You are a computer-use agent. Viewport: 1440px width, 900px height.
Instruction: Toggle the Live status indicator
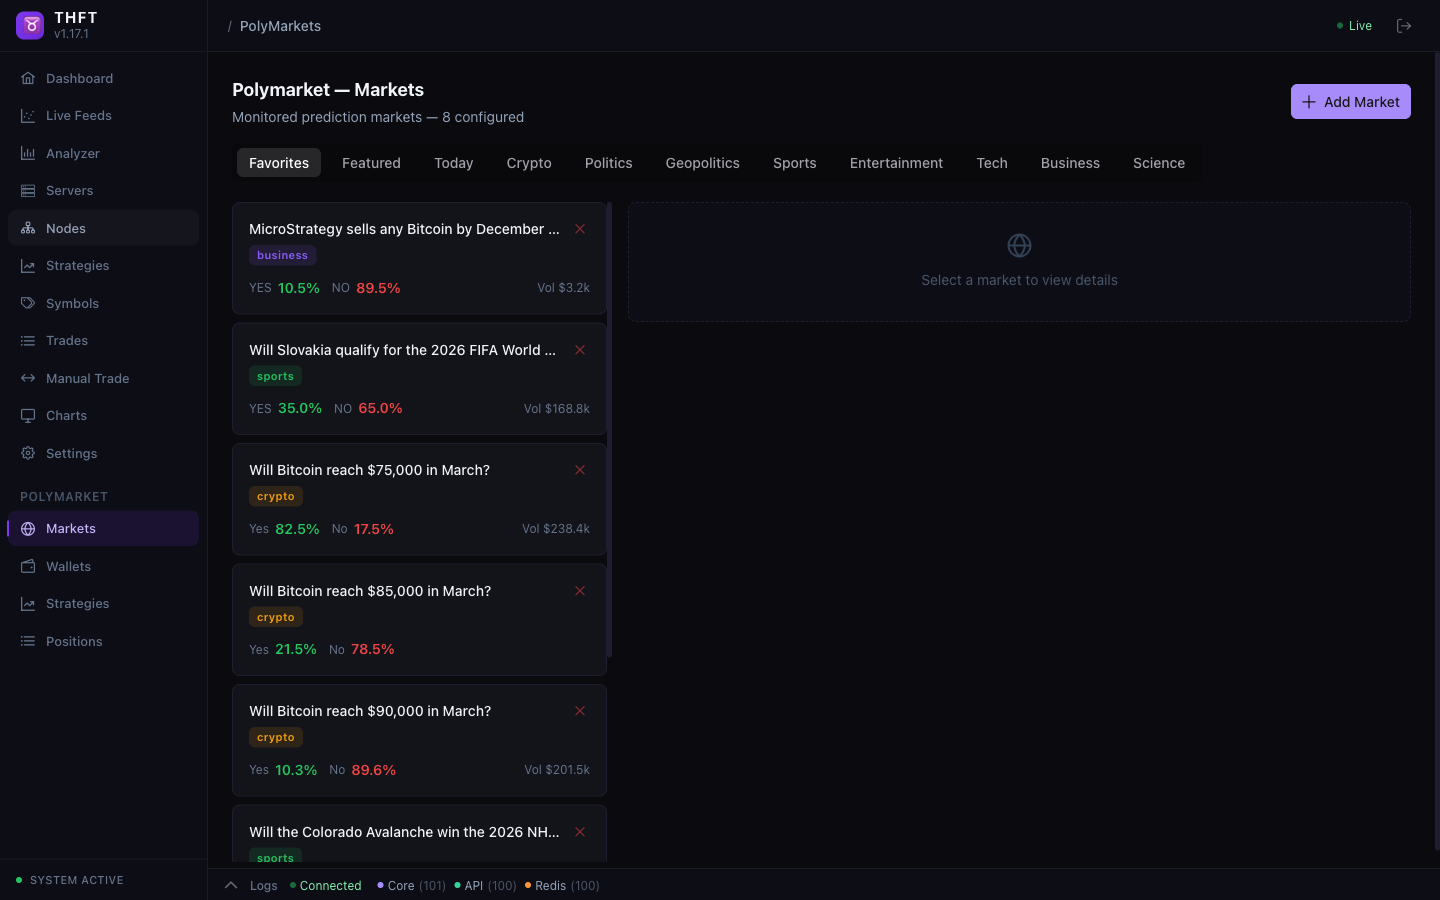[1353, 25]
